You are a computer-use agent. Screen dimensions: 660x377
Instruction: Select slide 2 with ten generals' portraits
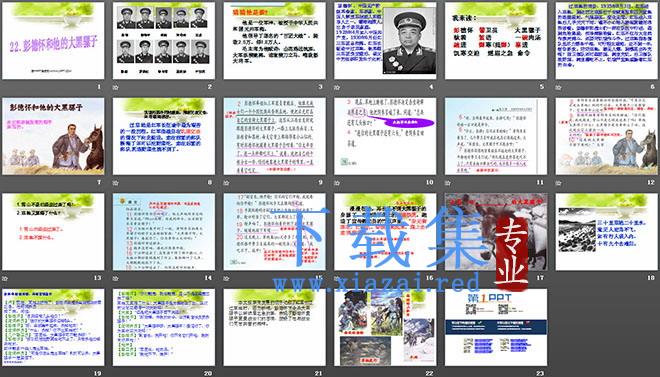pos(164,41)
